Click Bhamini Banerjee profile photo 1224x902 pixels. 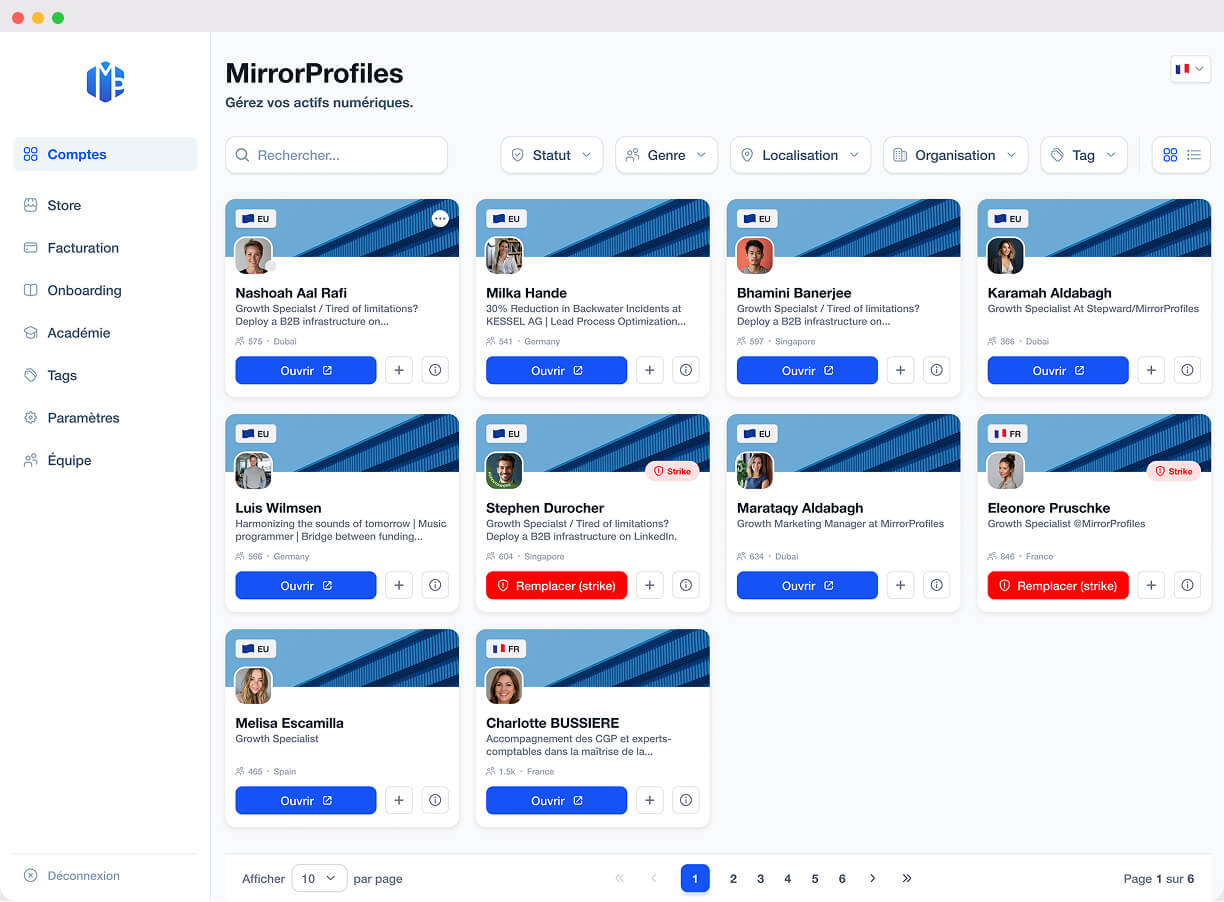755,255
